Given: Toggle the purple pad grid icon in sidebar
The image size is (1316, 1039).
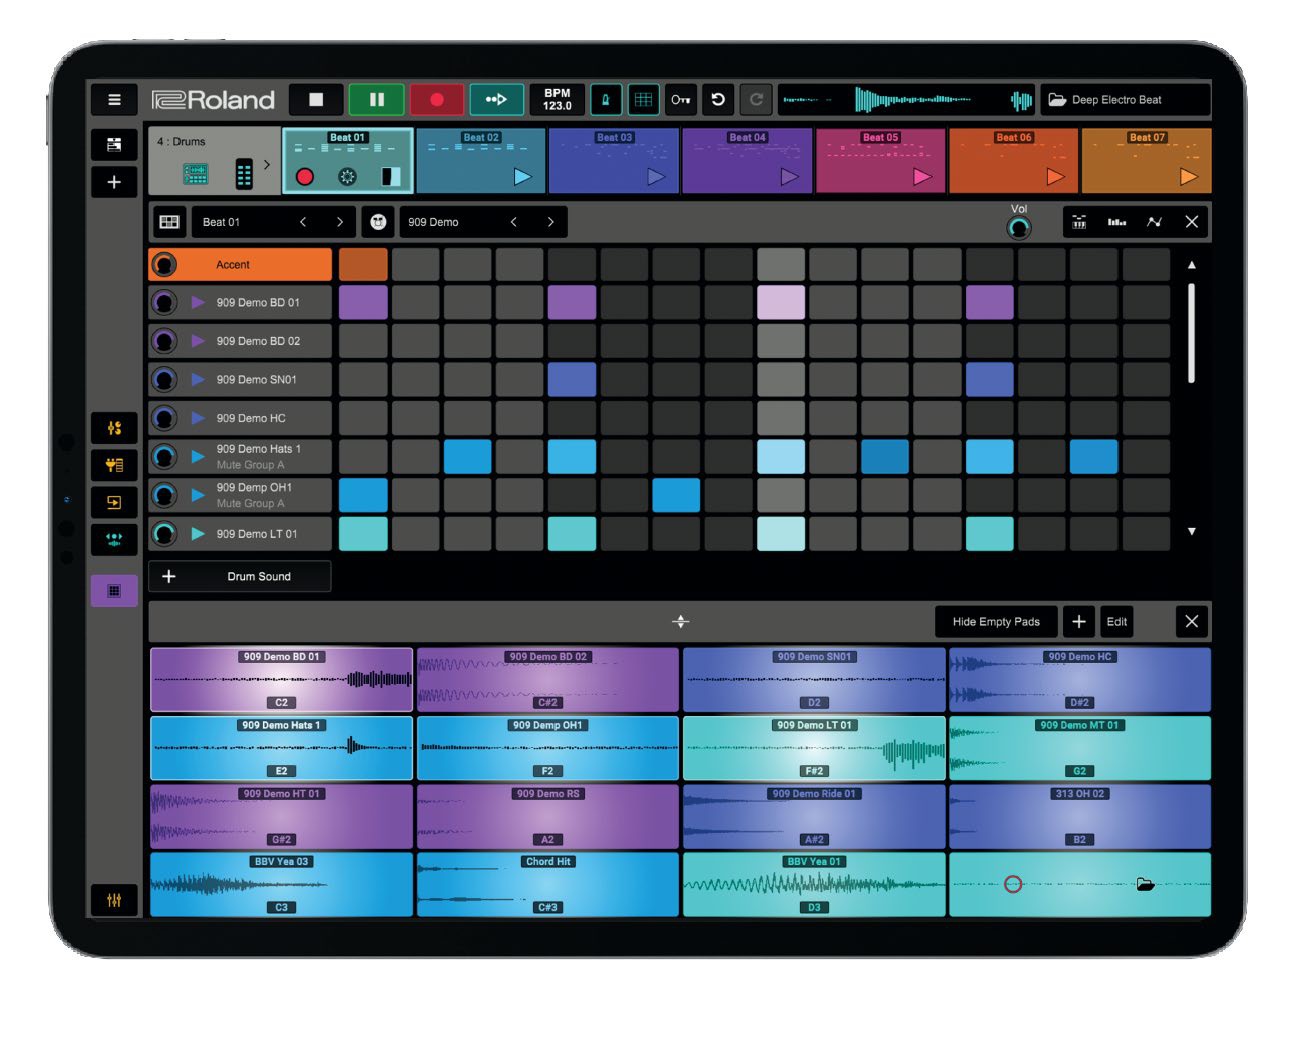Looking at the screenshot, I should [x=114, y=591].
